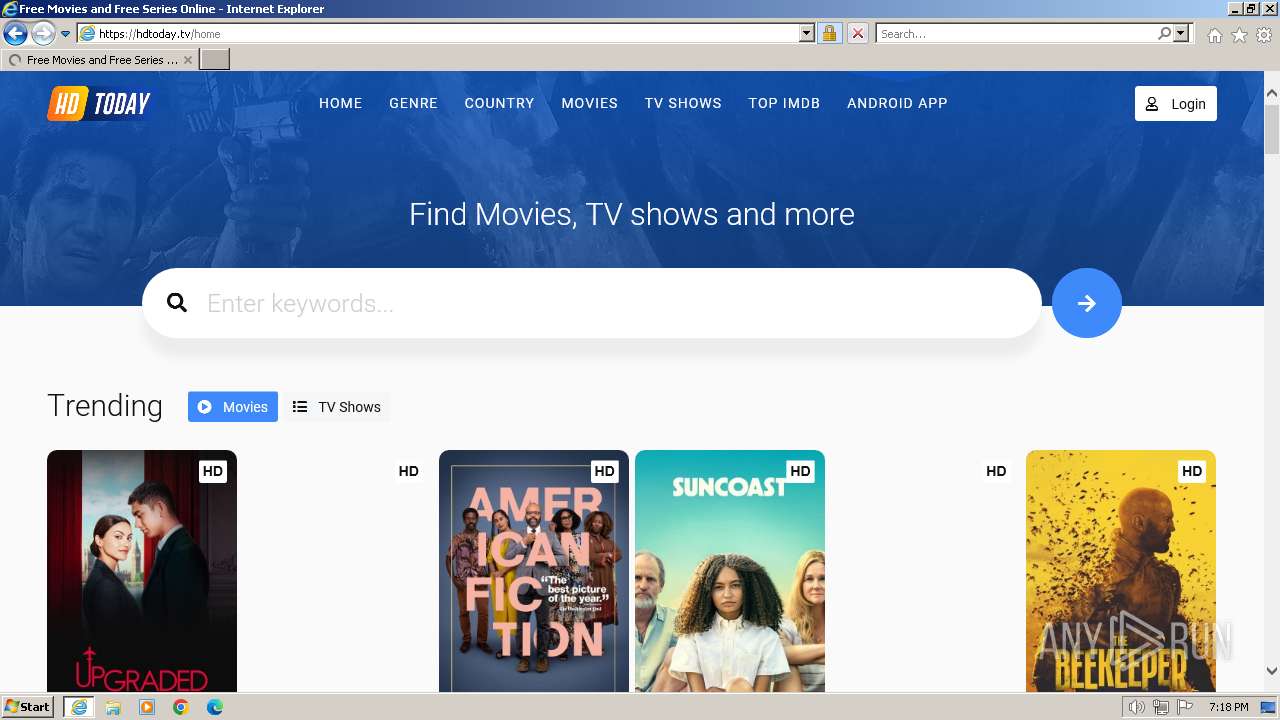
Task: Expand the search provider dropdown
Action: click(x=1181, y=34)
